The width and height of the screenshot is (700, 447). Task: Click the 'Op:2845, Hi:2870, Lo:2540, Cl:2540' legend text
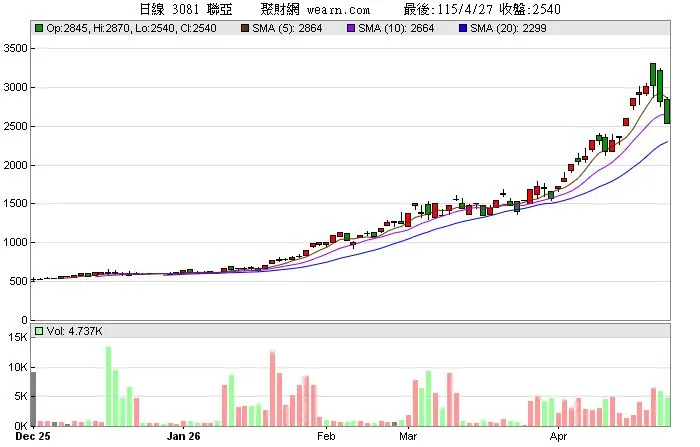(x=131, y=28)
